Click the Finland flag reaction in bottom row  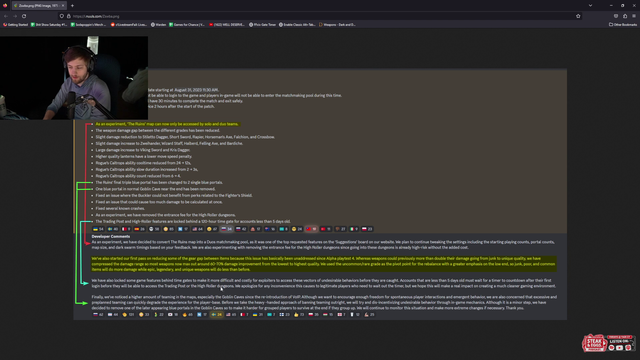click(284, 315)
